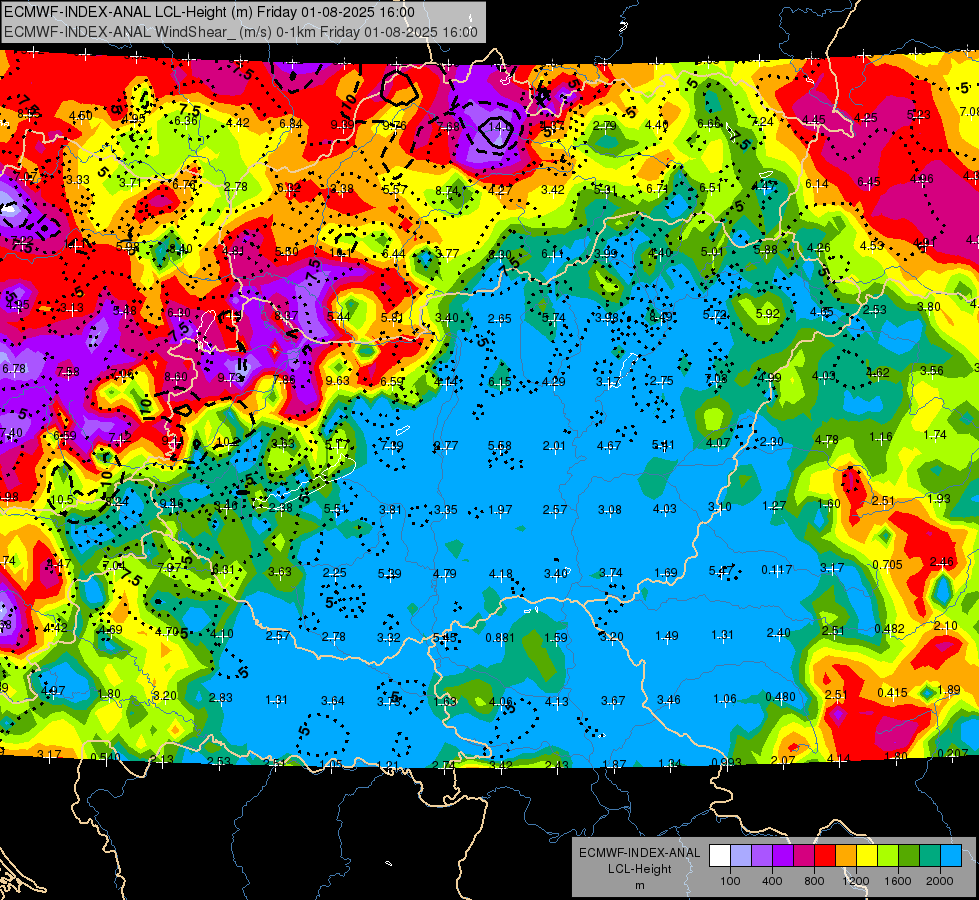
Task: Select the yellow legend swatch
Action: 867,856
